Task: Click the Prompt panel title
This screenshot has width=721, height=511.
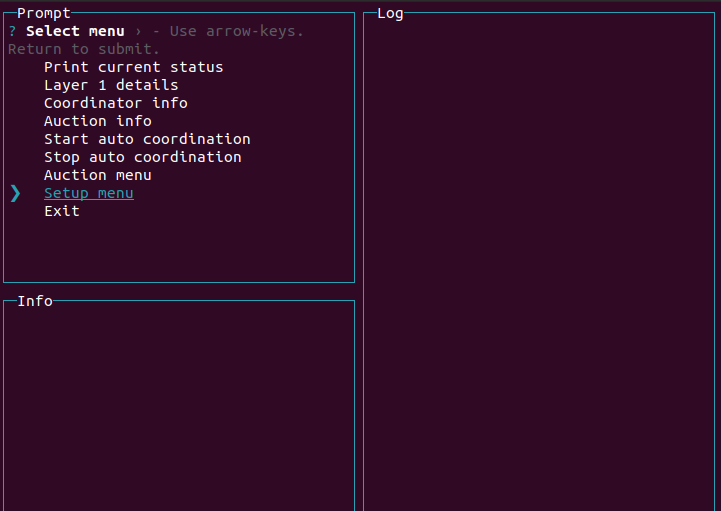Action: click(44, 13)
